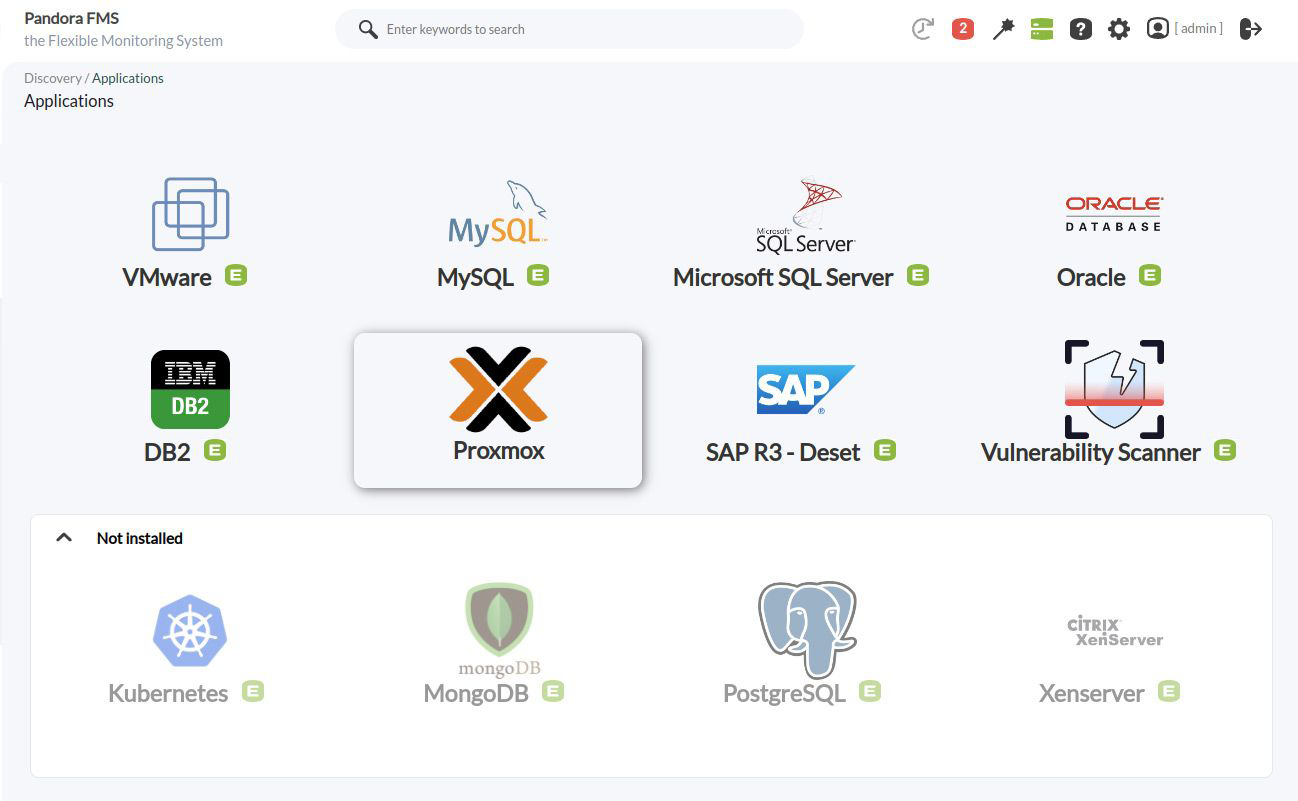Collapse the Not installed section

pos(64,538)
